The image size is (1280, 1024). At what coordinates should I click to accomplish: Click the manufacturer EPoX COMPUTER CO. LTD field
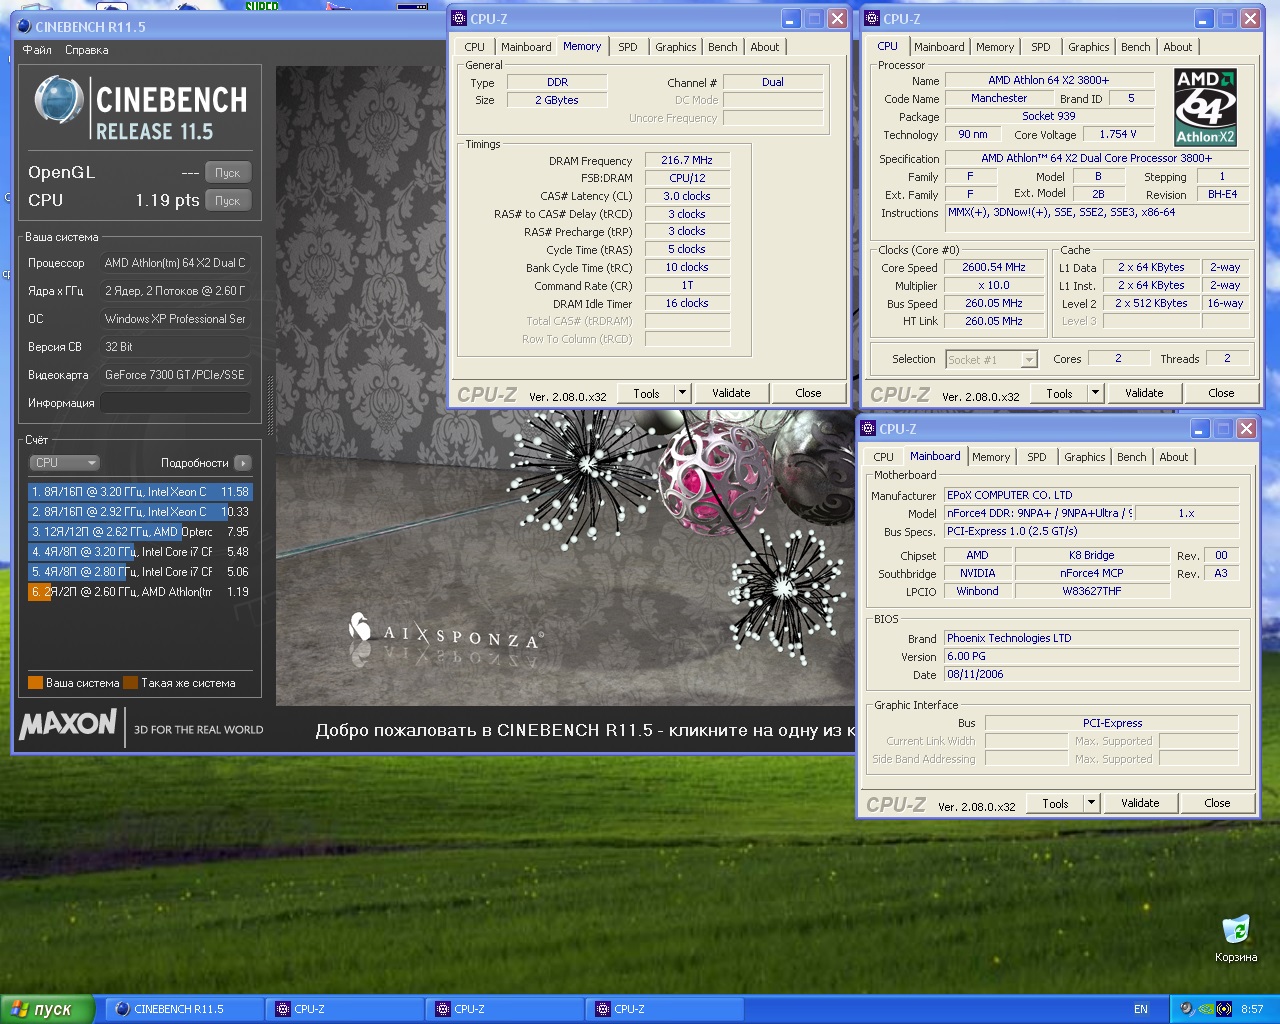(1091, 495)
